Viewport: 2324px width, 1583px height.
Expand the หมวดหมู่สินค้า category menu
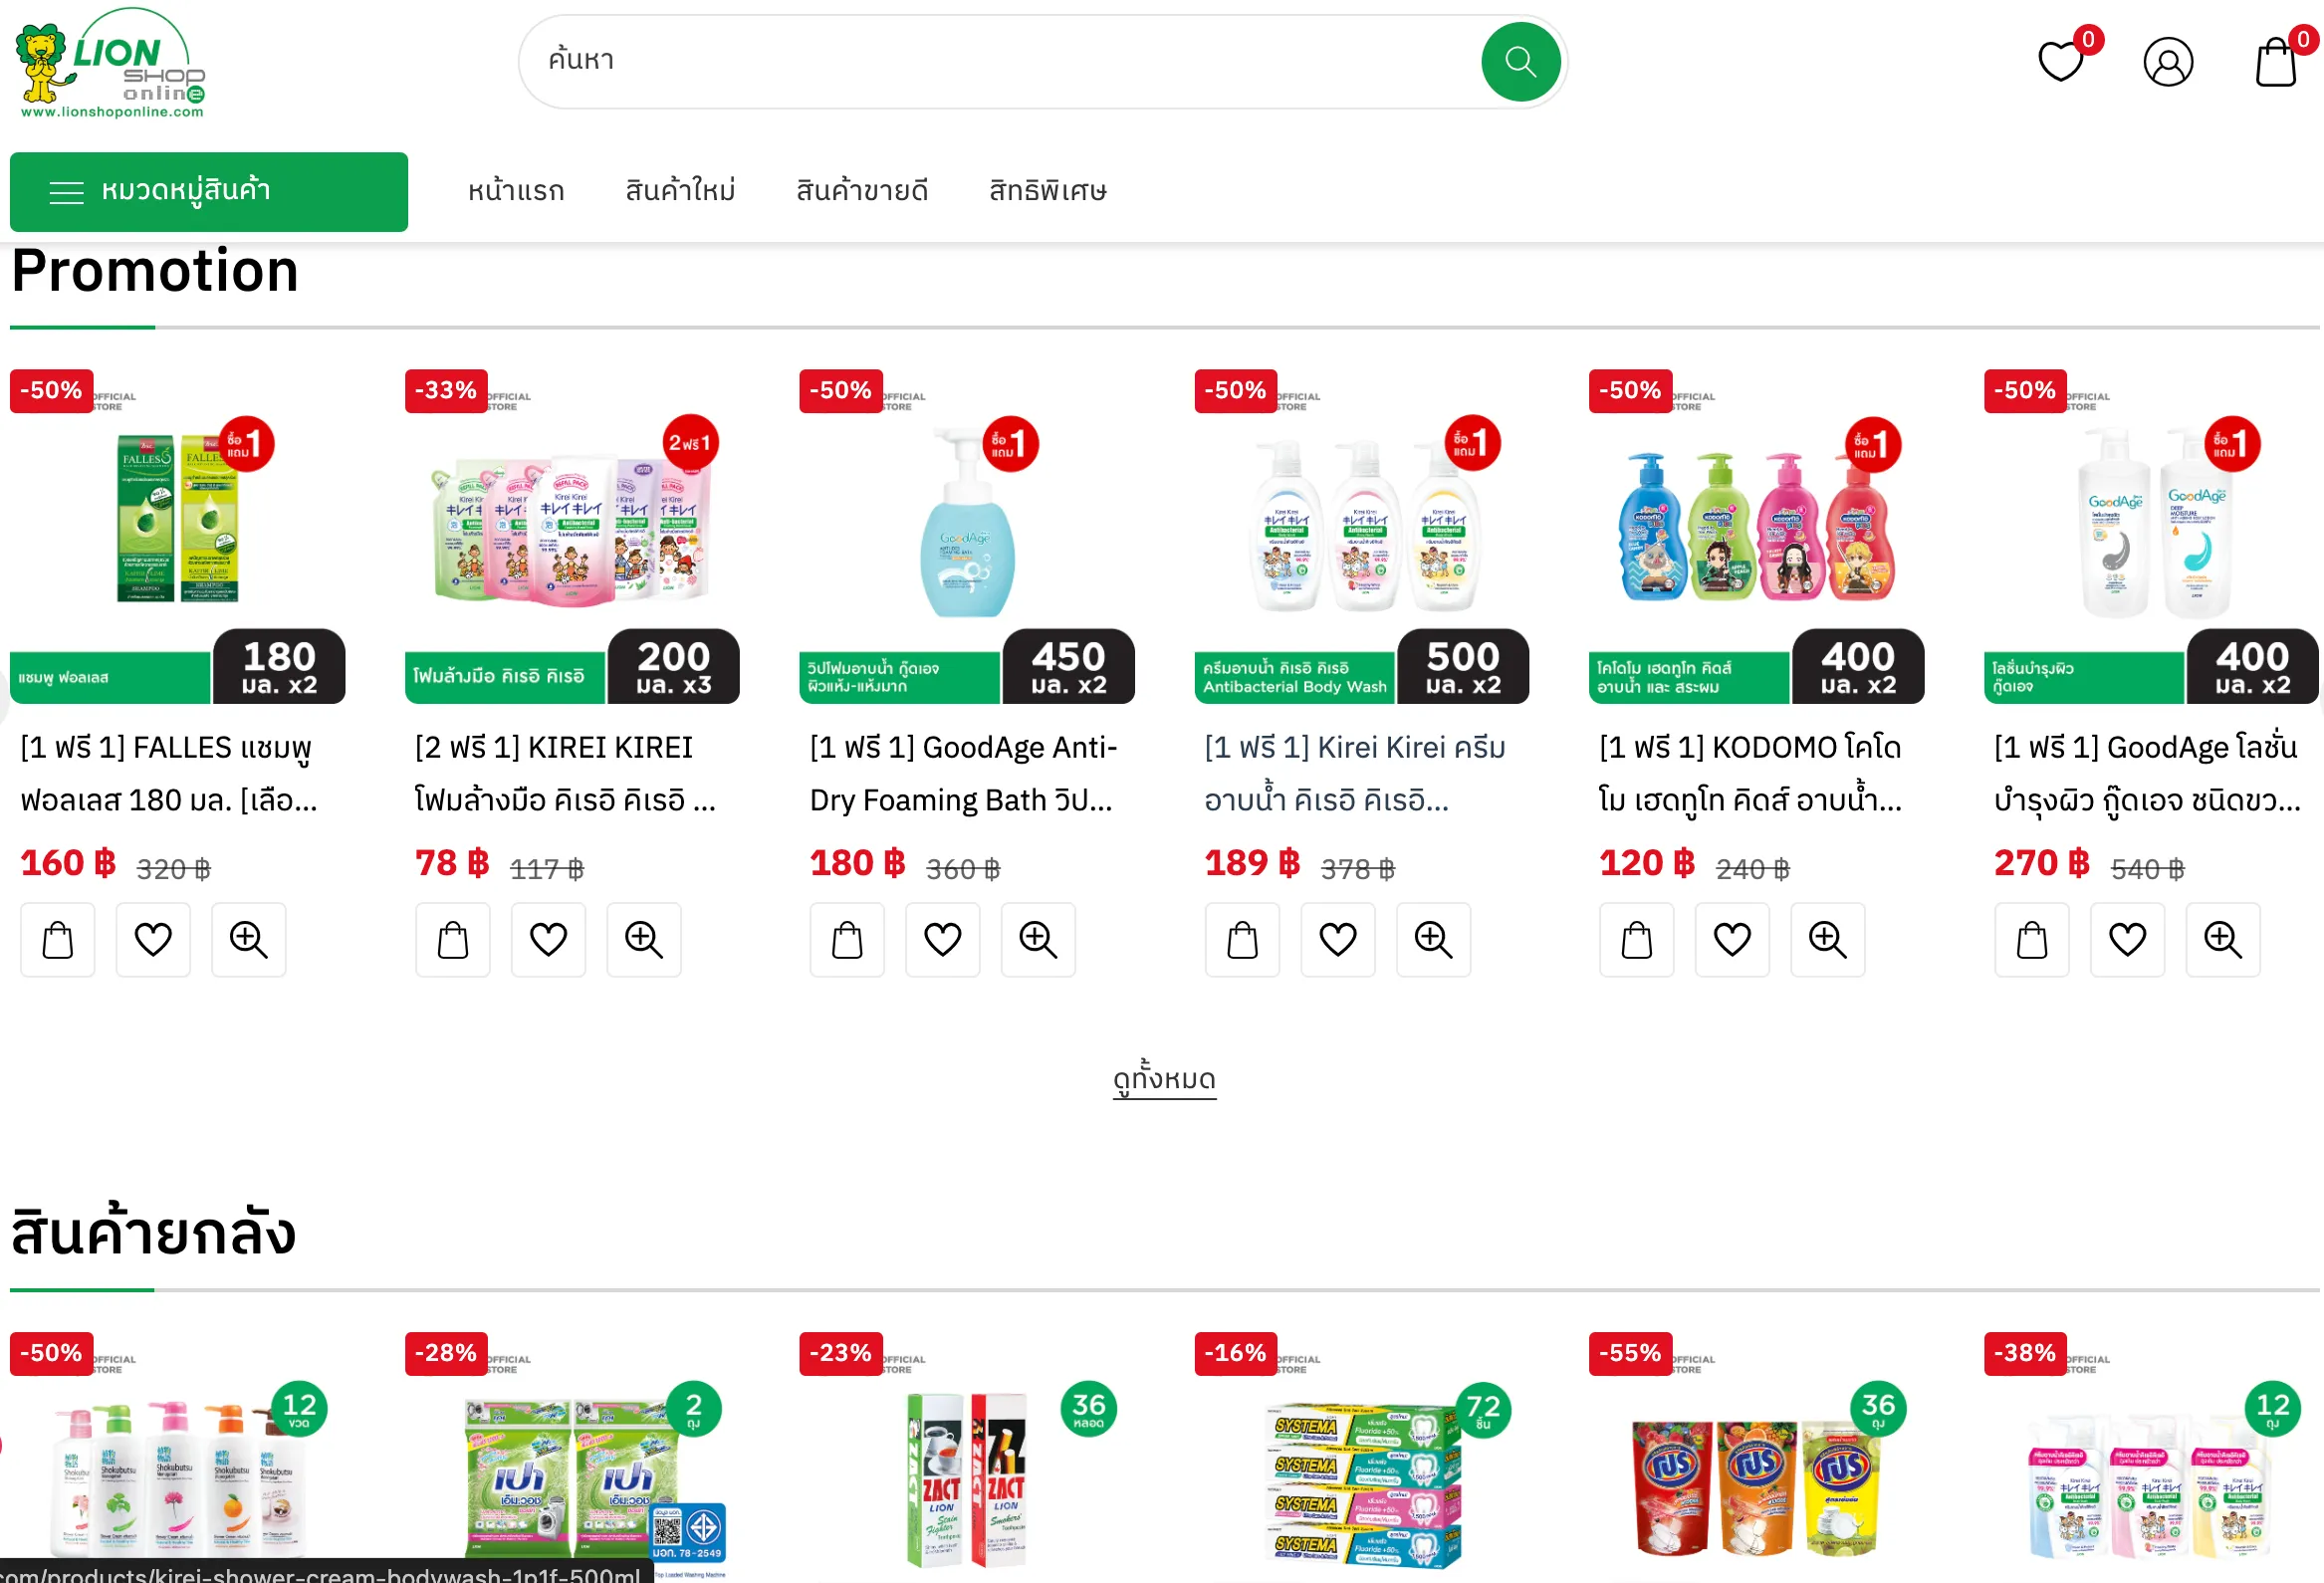pos(209,192)
